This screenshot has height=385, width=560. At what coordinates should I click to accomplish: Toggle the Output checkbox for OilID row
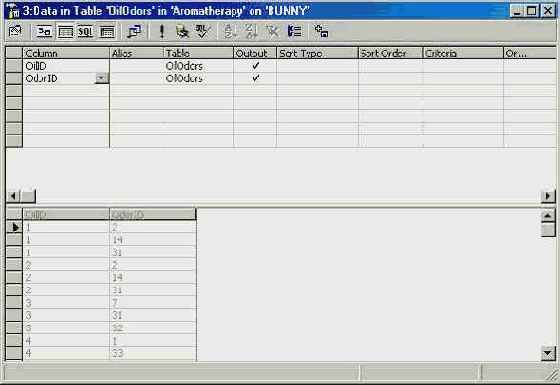[x=255, y=66]
